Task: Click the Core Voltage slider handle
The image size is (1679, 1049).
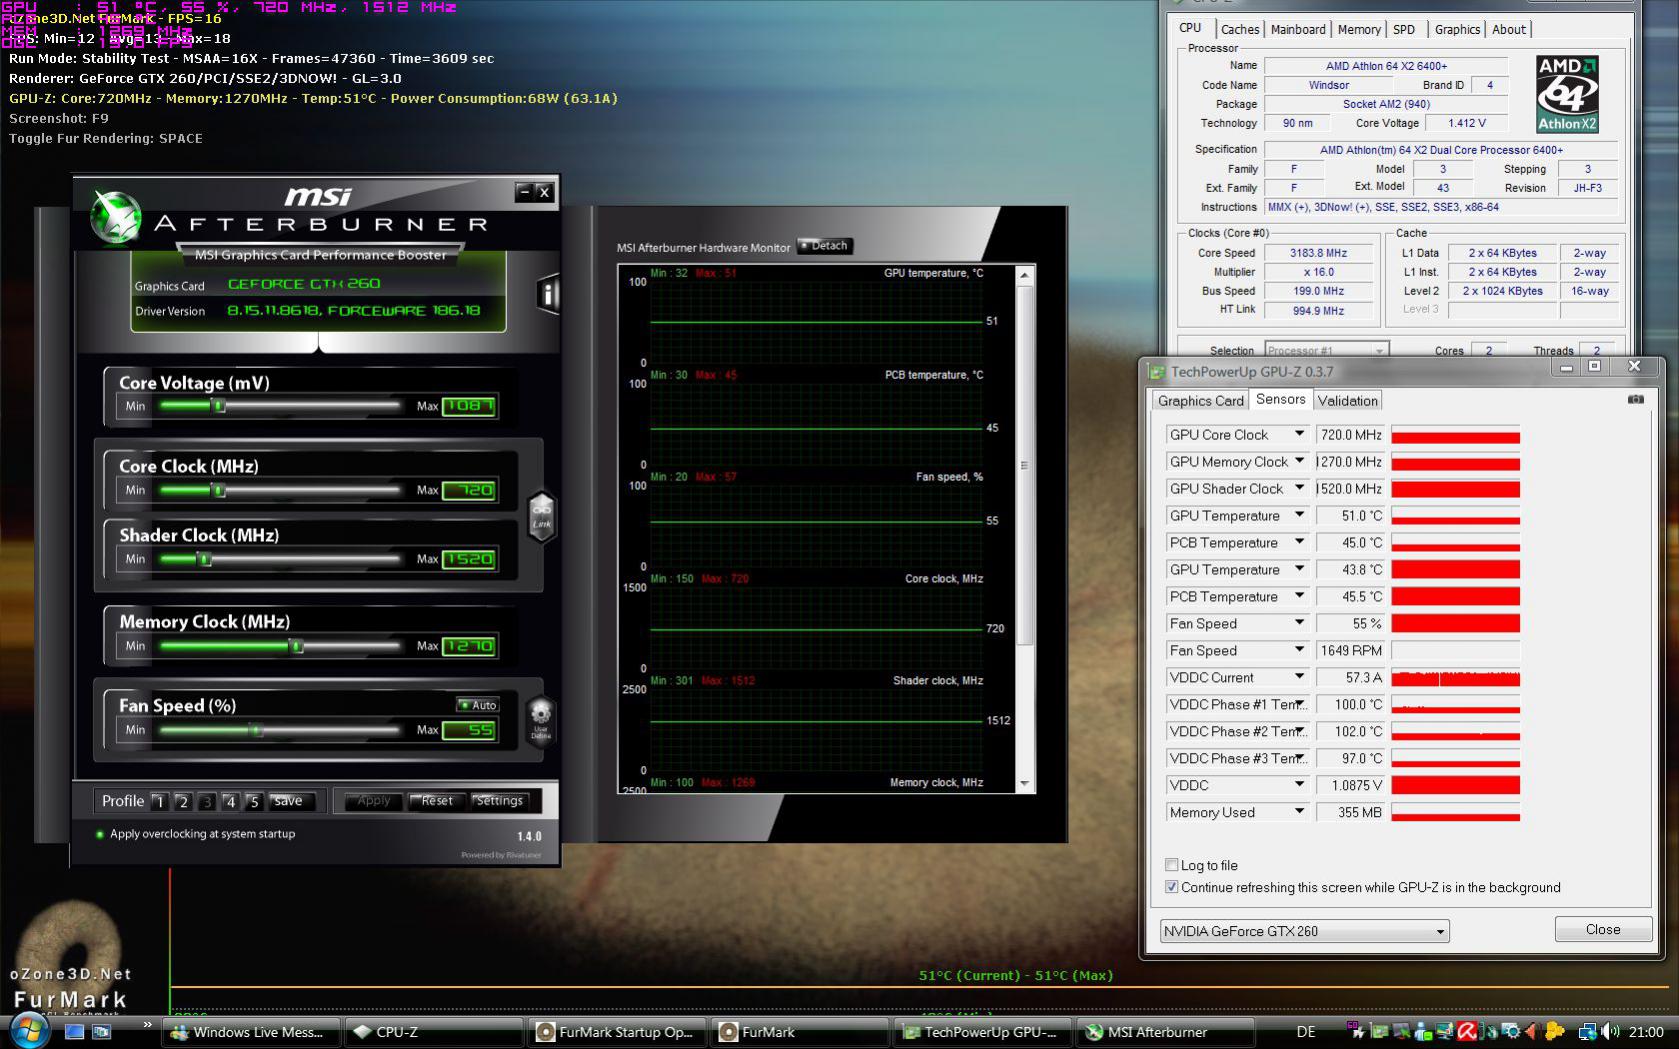Action: tap(219, 405)
